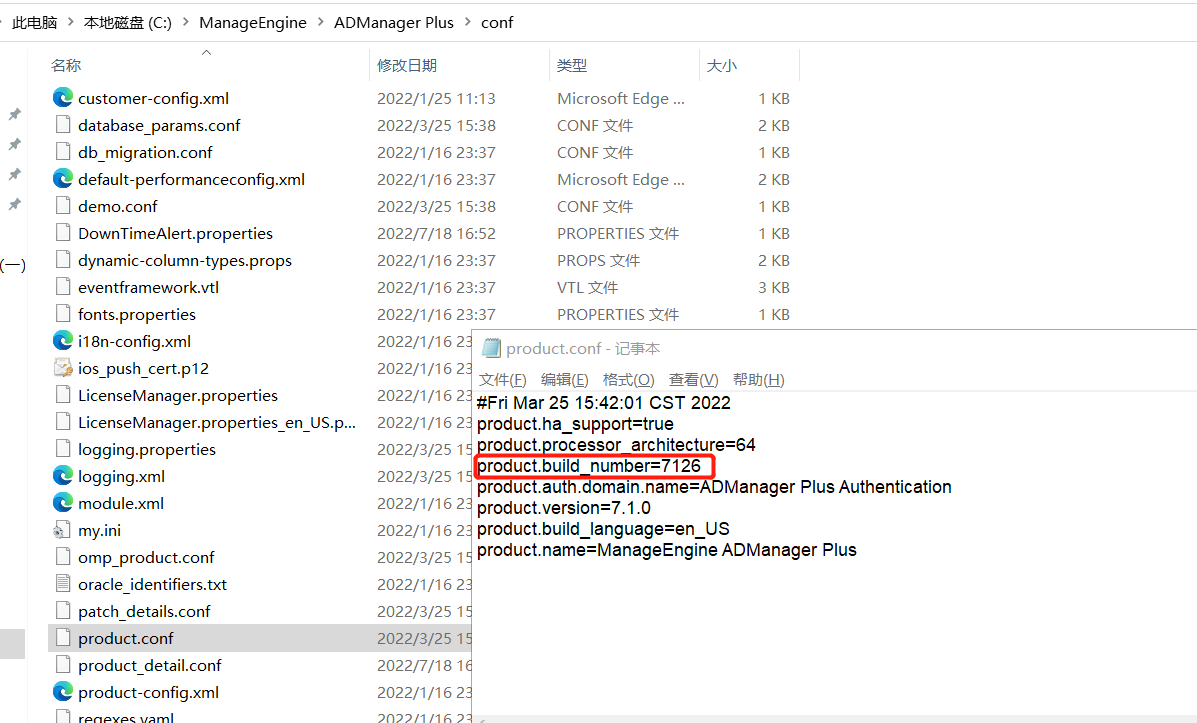The height and width of the screenshot is (723, 1197).
Task: Click the line product.build_number=7126 in Notepad
Action: click(589, 466)
